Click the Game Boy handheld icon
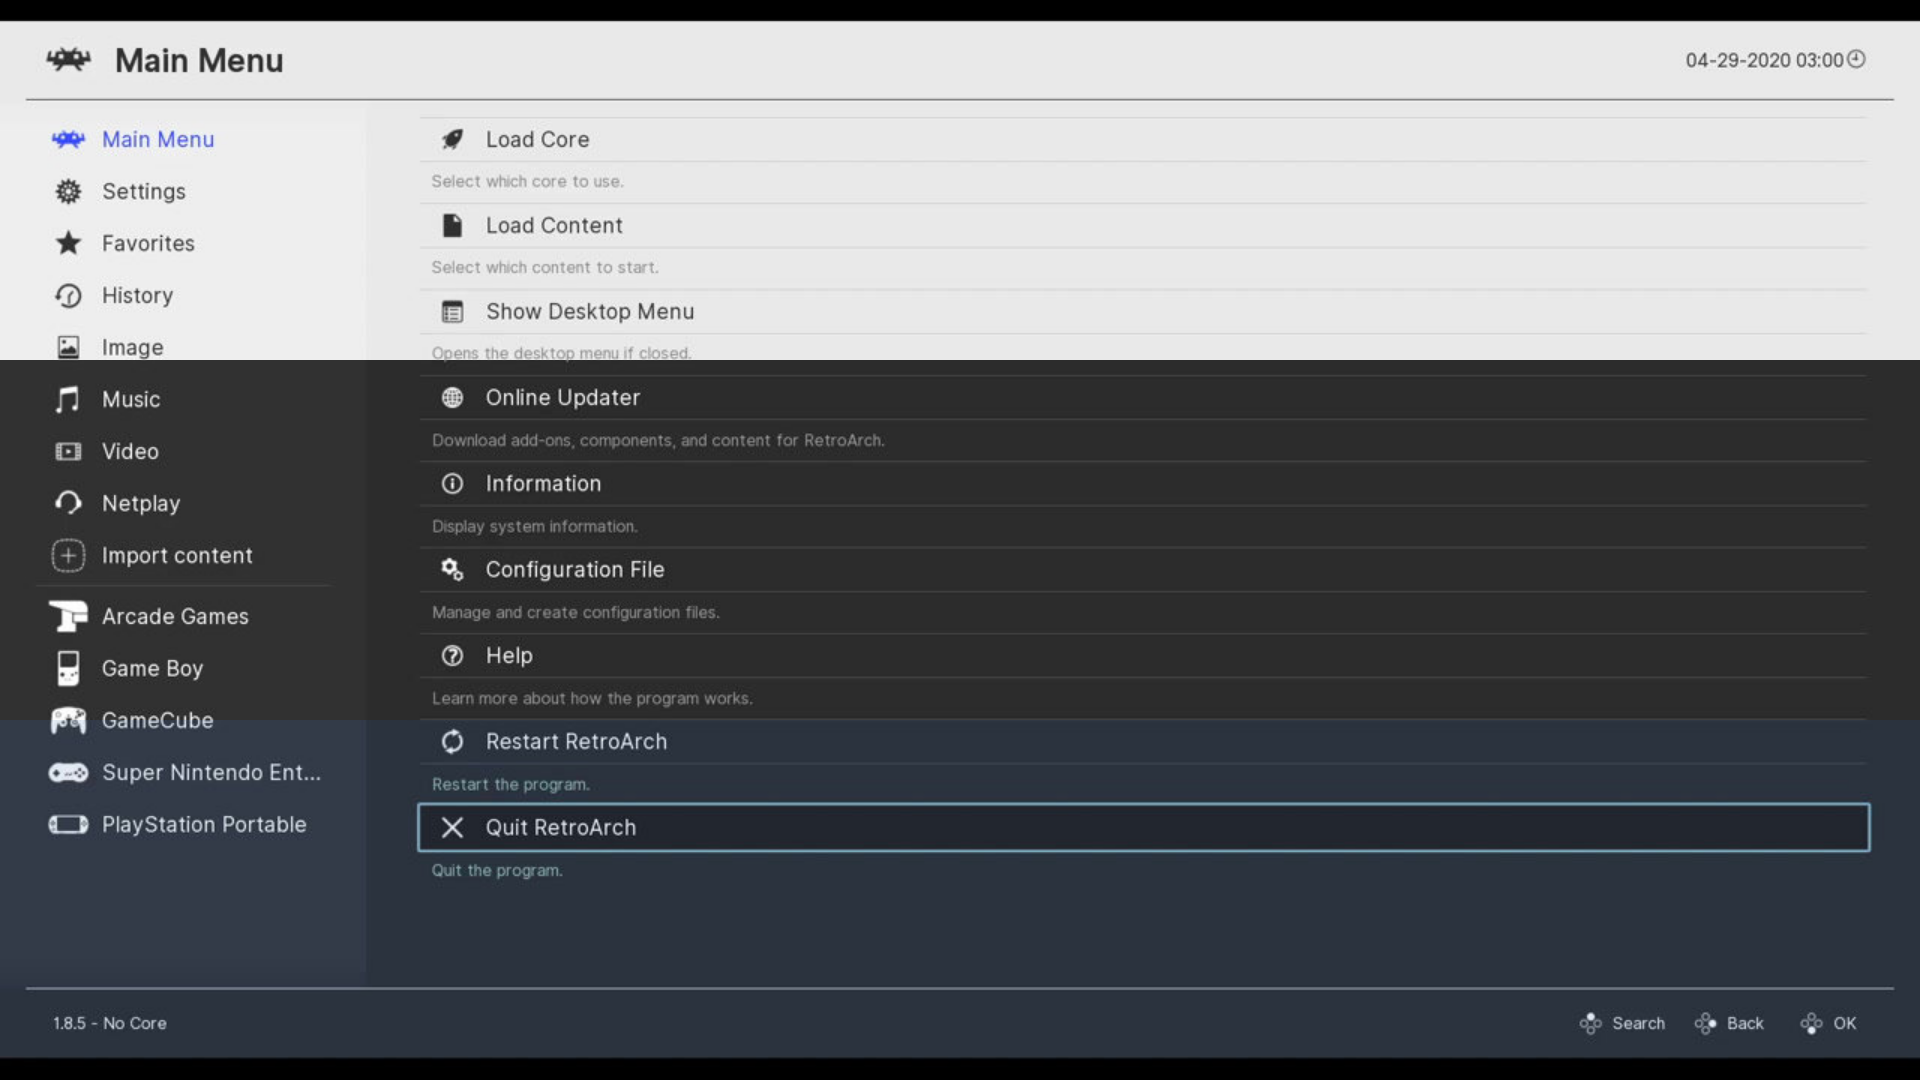 tap(68, 668)
